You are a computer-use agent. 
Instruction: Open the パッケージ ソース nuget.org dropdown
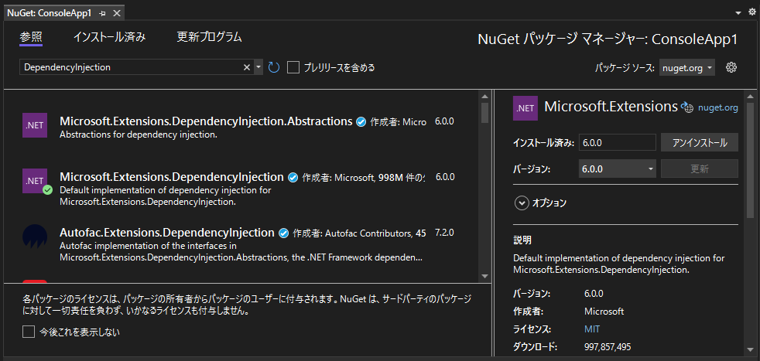pyautogui.click(x=687, y=68)
